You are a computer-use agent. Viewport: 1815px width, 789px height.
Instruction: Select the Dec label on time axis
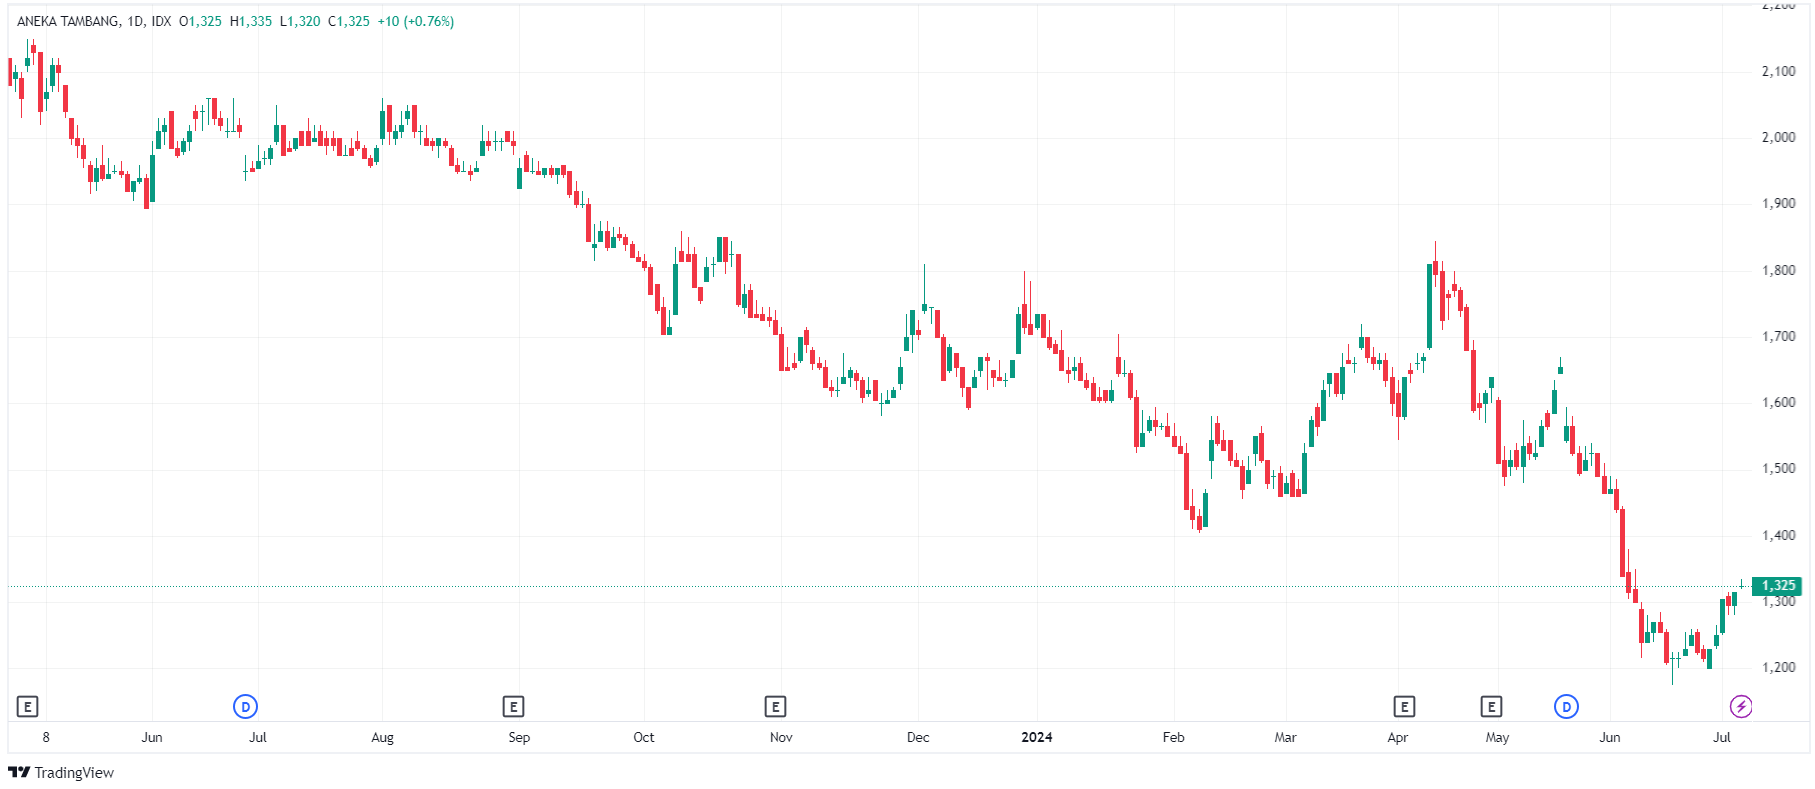[918, 738]
